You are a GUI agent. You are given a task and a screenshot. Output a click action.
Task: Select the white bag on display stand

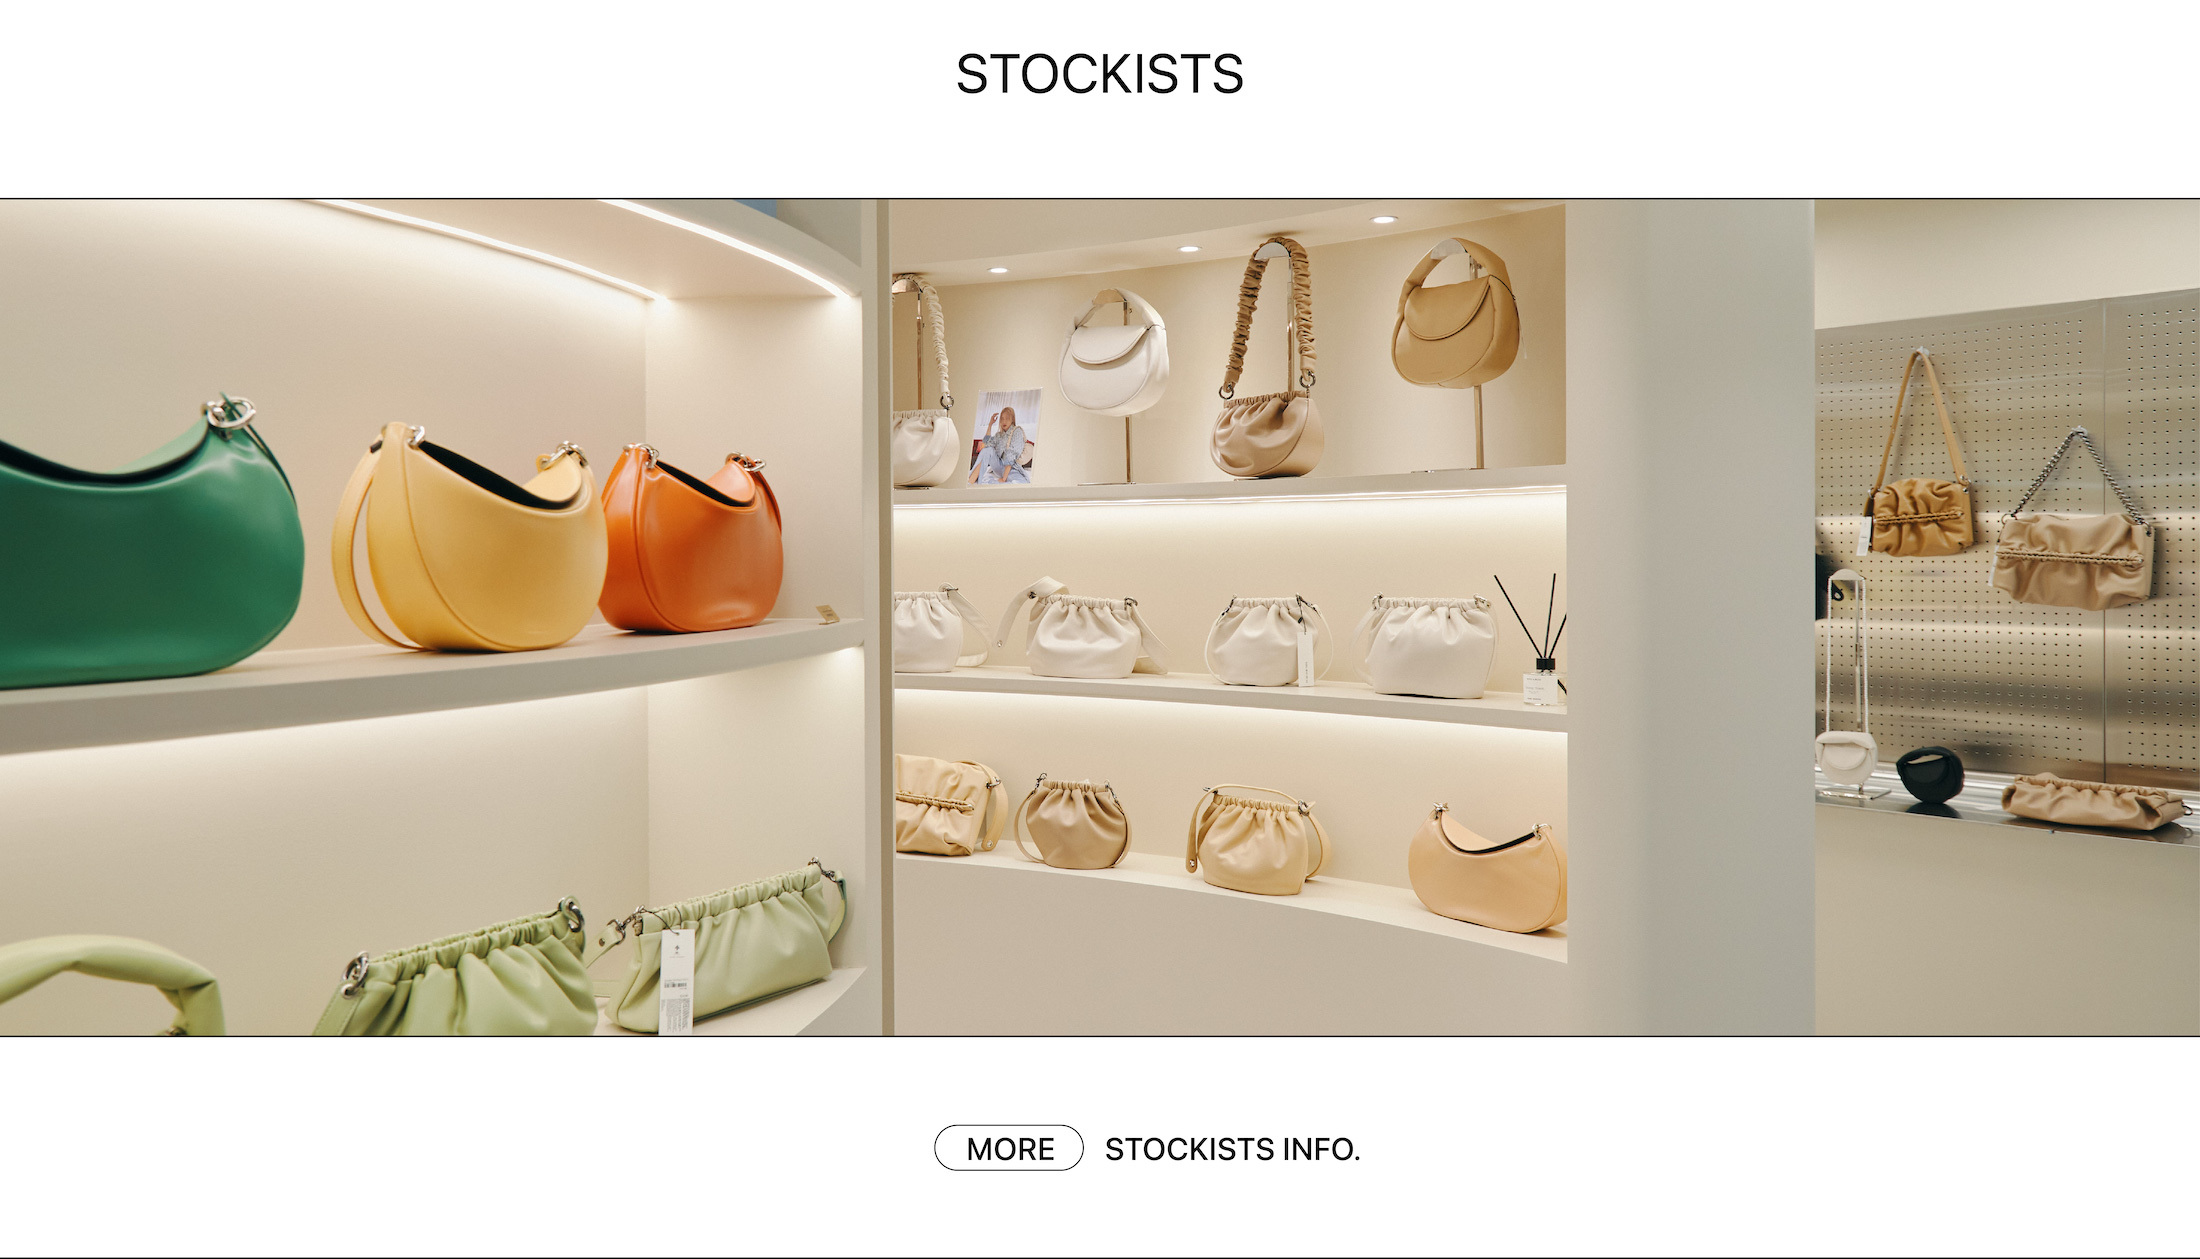coord(1113,352)
